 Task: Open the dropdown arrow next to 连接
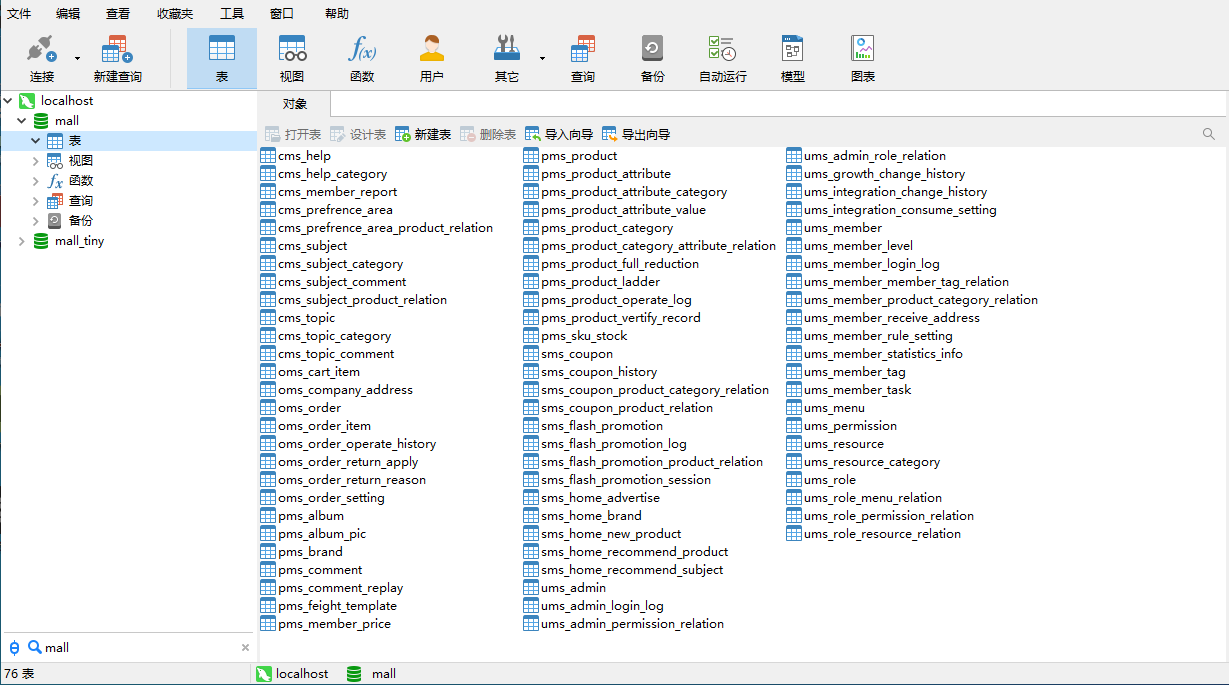77,58
